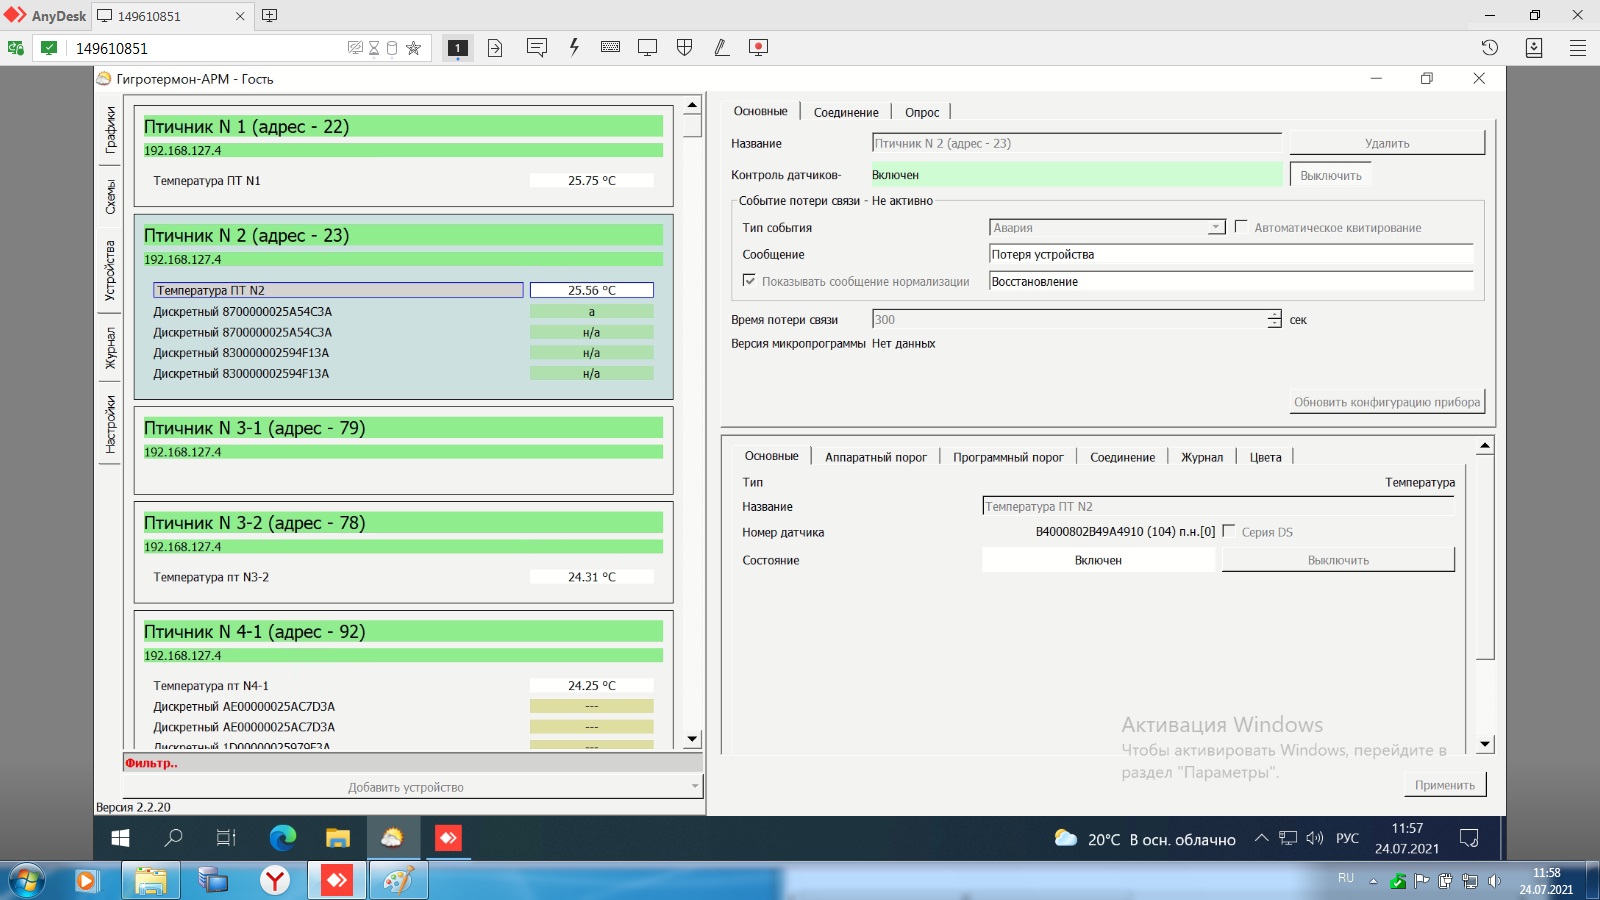Switch to Графики side tab

pyautogui.click(x=110, y=130)
